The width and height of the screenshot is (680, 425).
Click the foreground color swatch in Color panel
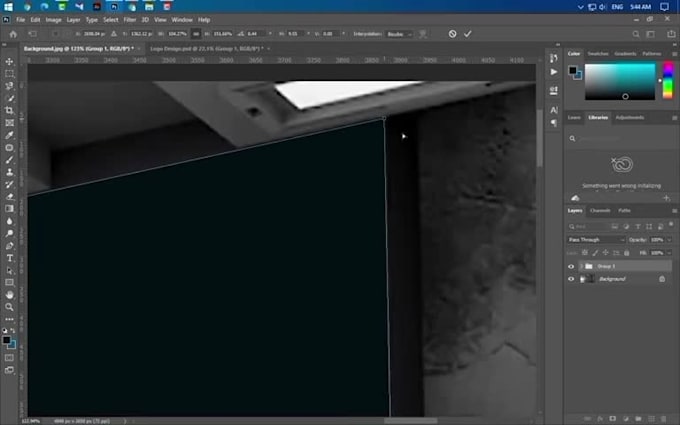(573, 70)
